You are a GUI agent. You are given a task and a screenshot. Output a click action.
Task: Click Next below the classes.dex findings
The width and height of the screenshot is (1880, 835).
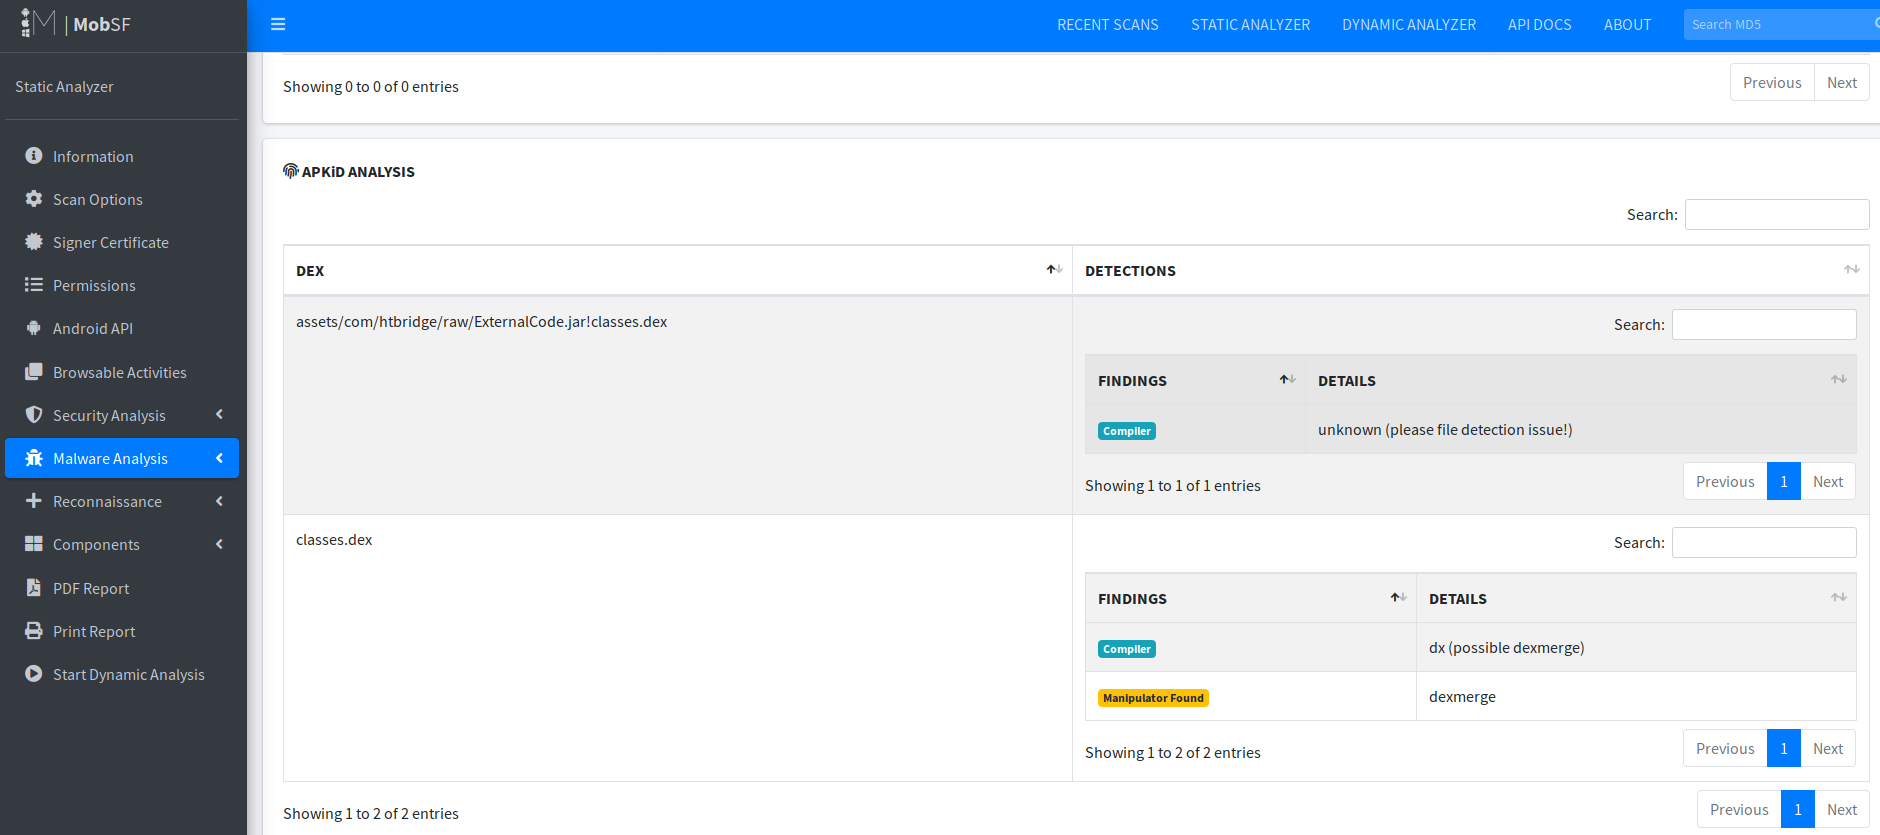tap(1827, 749)
